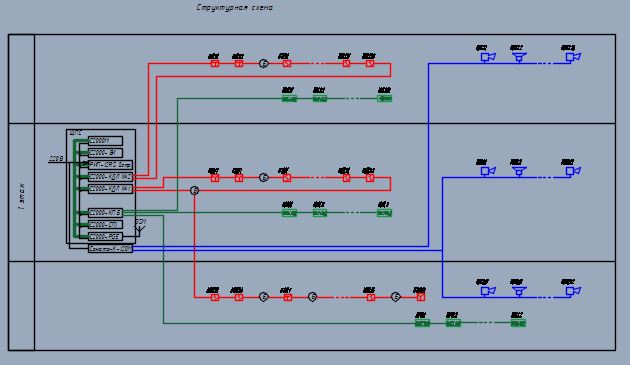
Task: Click the middle-floor blue horn loudspeaker symbol
Action: 519,171
